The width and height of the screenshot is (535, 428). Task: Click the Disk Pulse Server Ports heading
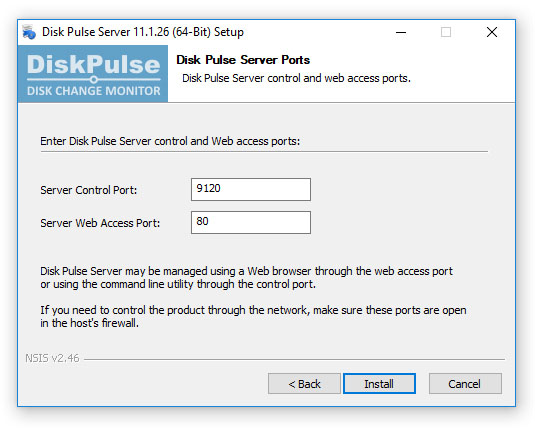[243, 60]
